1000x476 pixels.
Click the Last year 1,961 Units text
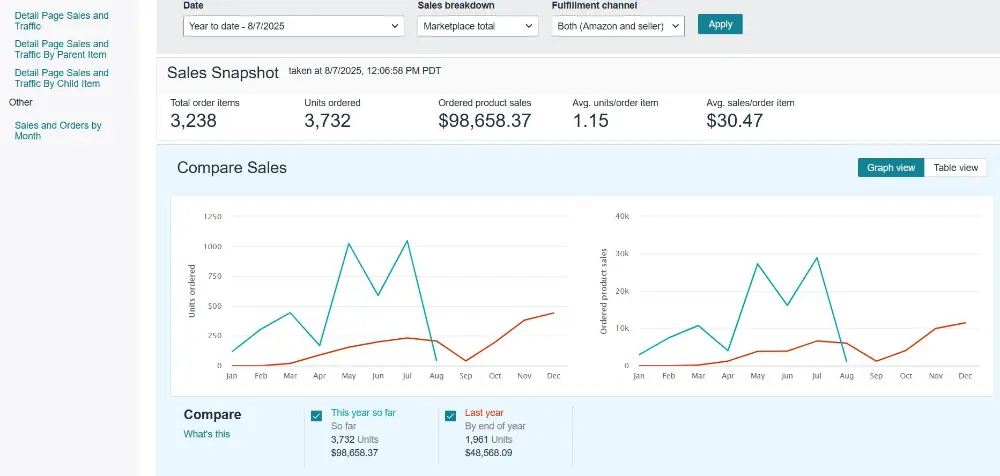pyautogui.click(x=489, y=440)
